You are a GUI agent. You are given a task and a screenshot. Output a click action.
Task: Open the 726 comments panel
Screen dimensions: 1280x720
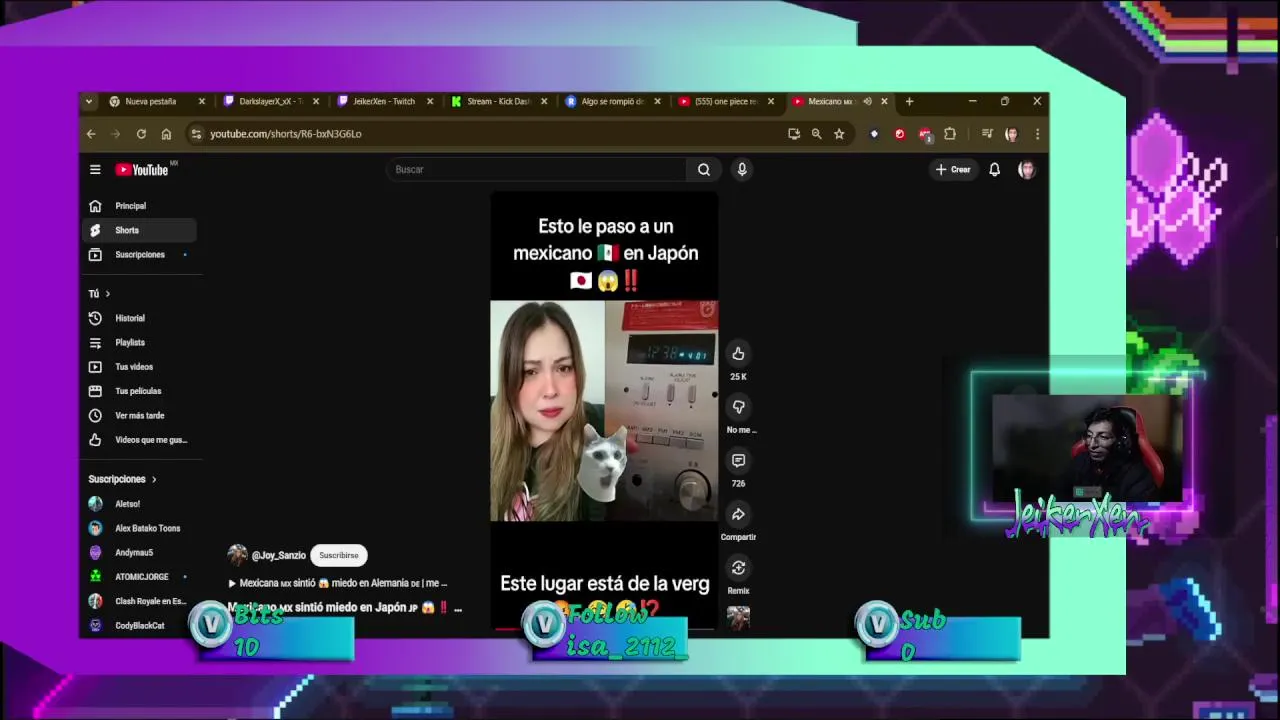(738, 461)
